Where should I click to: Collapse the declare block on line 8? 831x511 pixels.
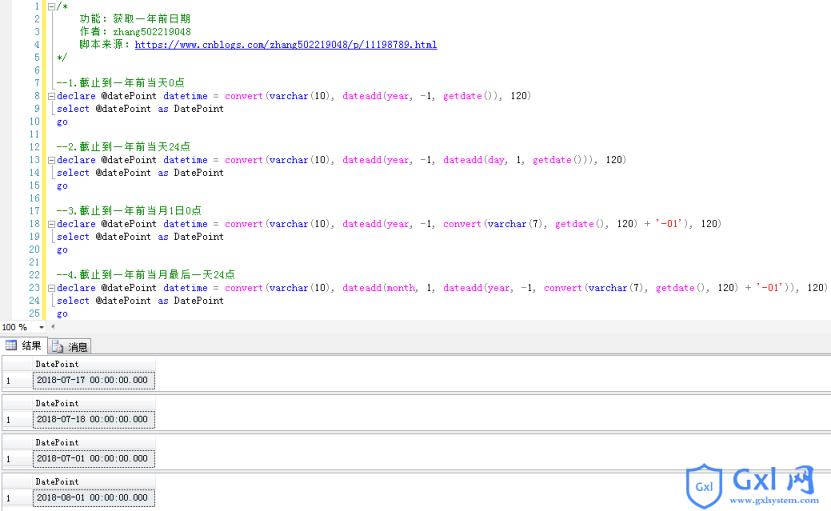pyautogui.click(x=51, y=96)
